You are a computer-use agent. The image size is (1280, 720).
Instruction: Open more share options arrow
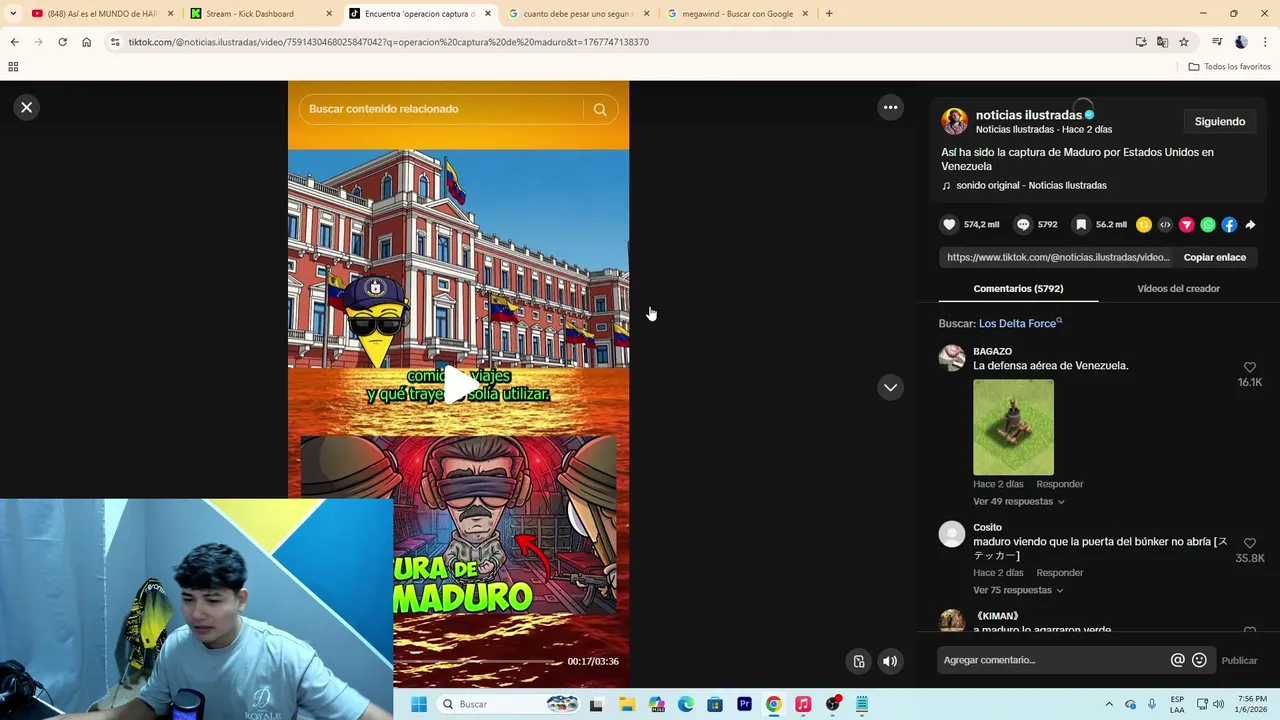tap(1250, 225)
